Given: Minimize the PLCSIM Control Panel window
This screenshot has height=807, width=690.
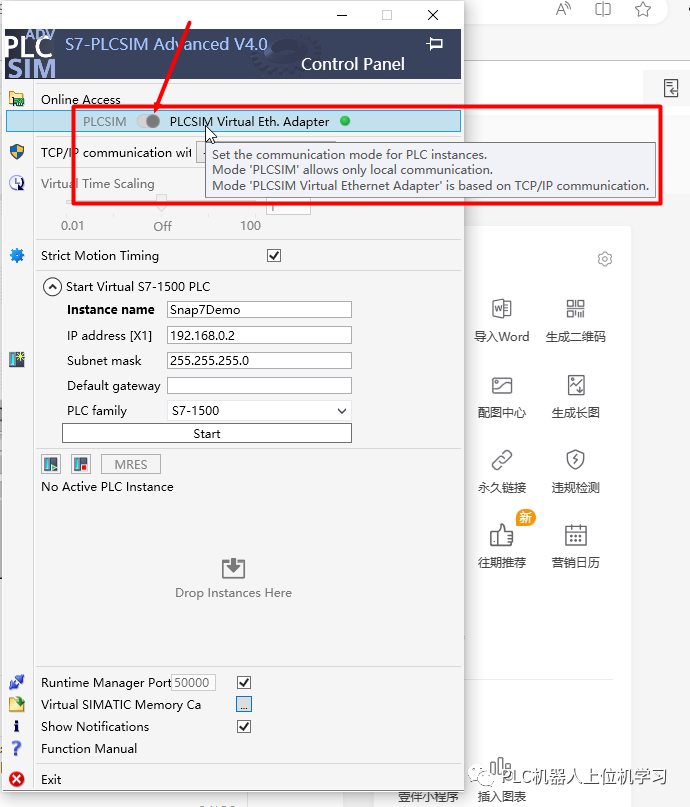Looking at the screenshot, I should [x=342, y=15].
